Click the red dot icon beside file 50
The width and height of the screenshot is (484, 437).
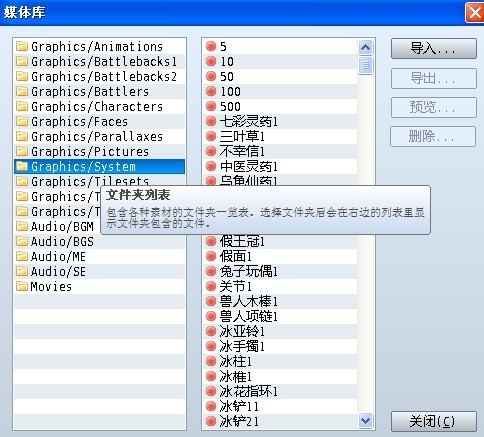(211, 76)
